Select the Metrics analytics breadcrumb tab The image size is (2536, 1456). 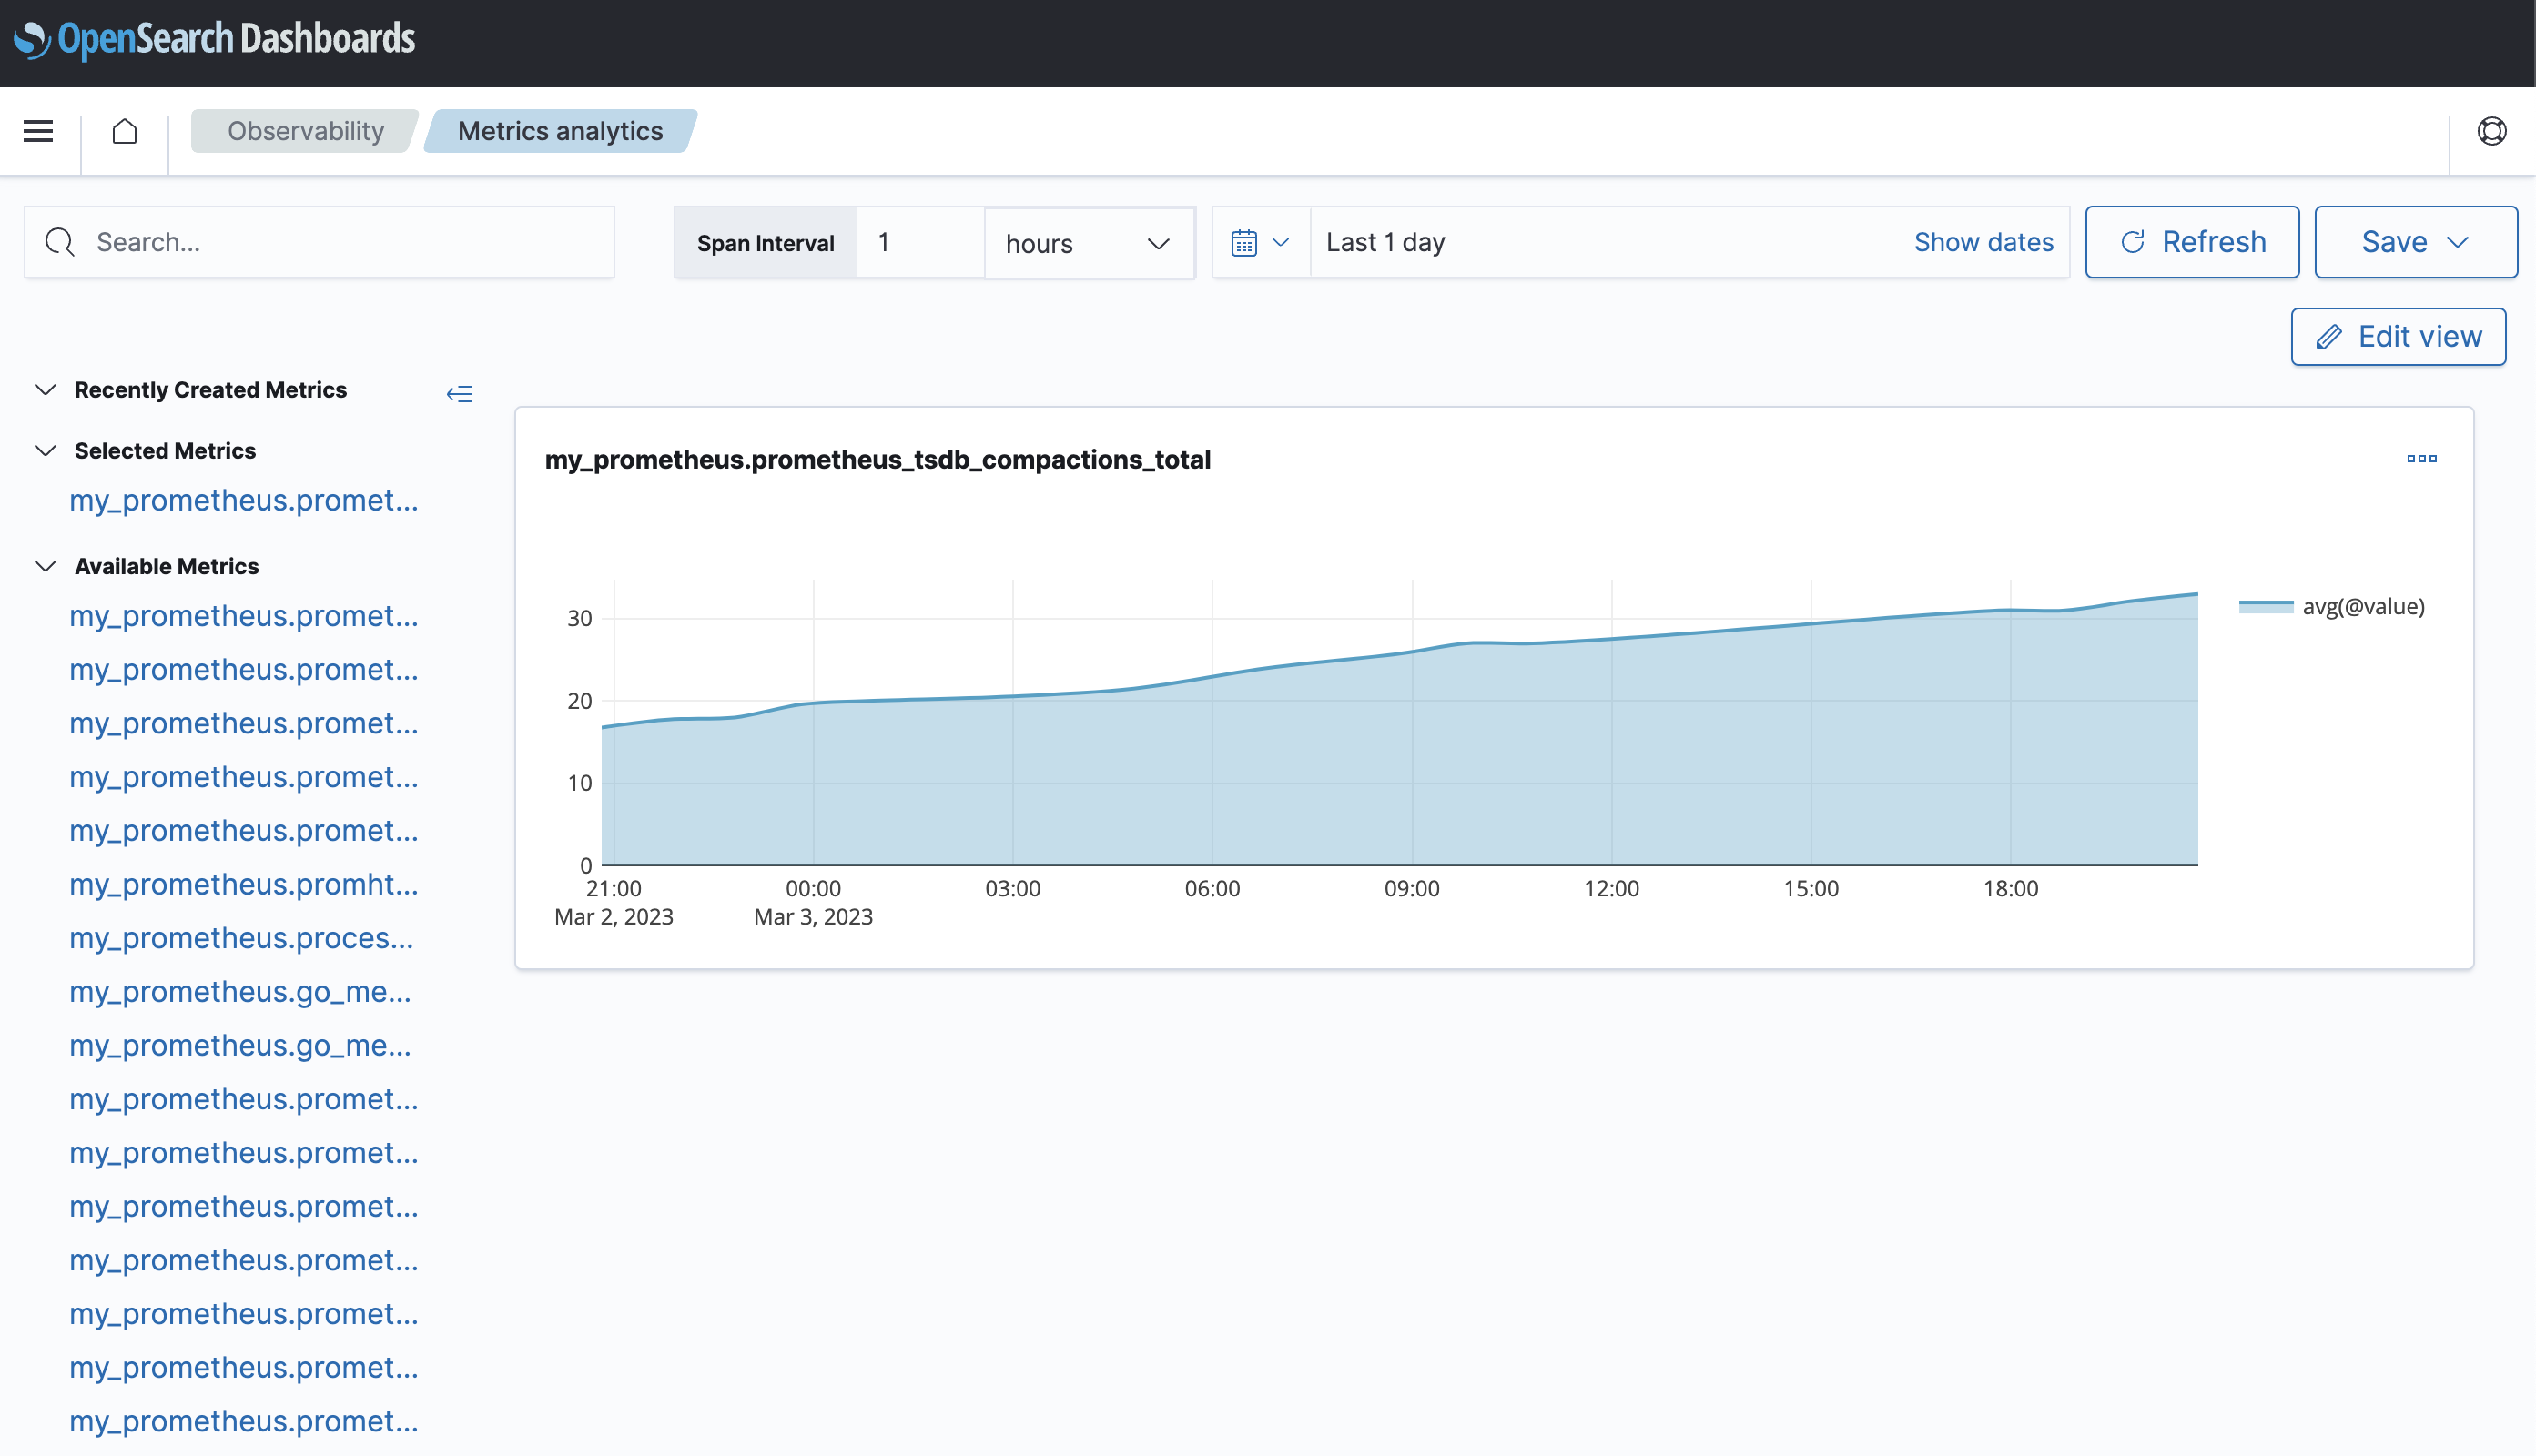[559, 131]
